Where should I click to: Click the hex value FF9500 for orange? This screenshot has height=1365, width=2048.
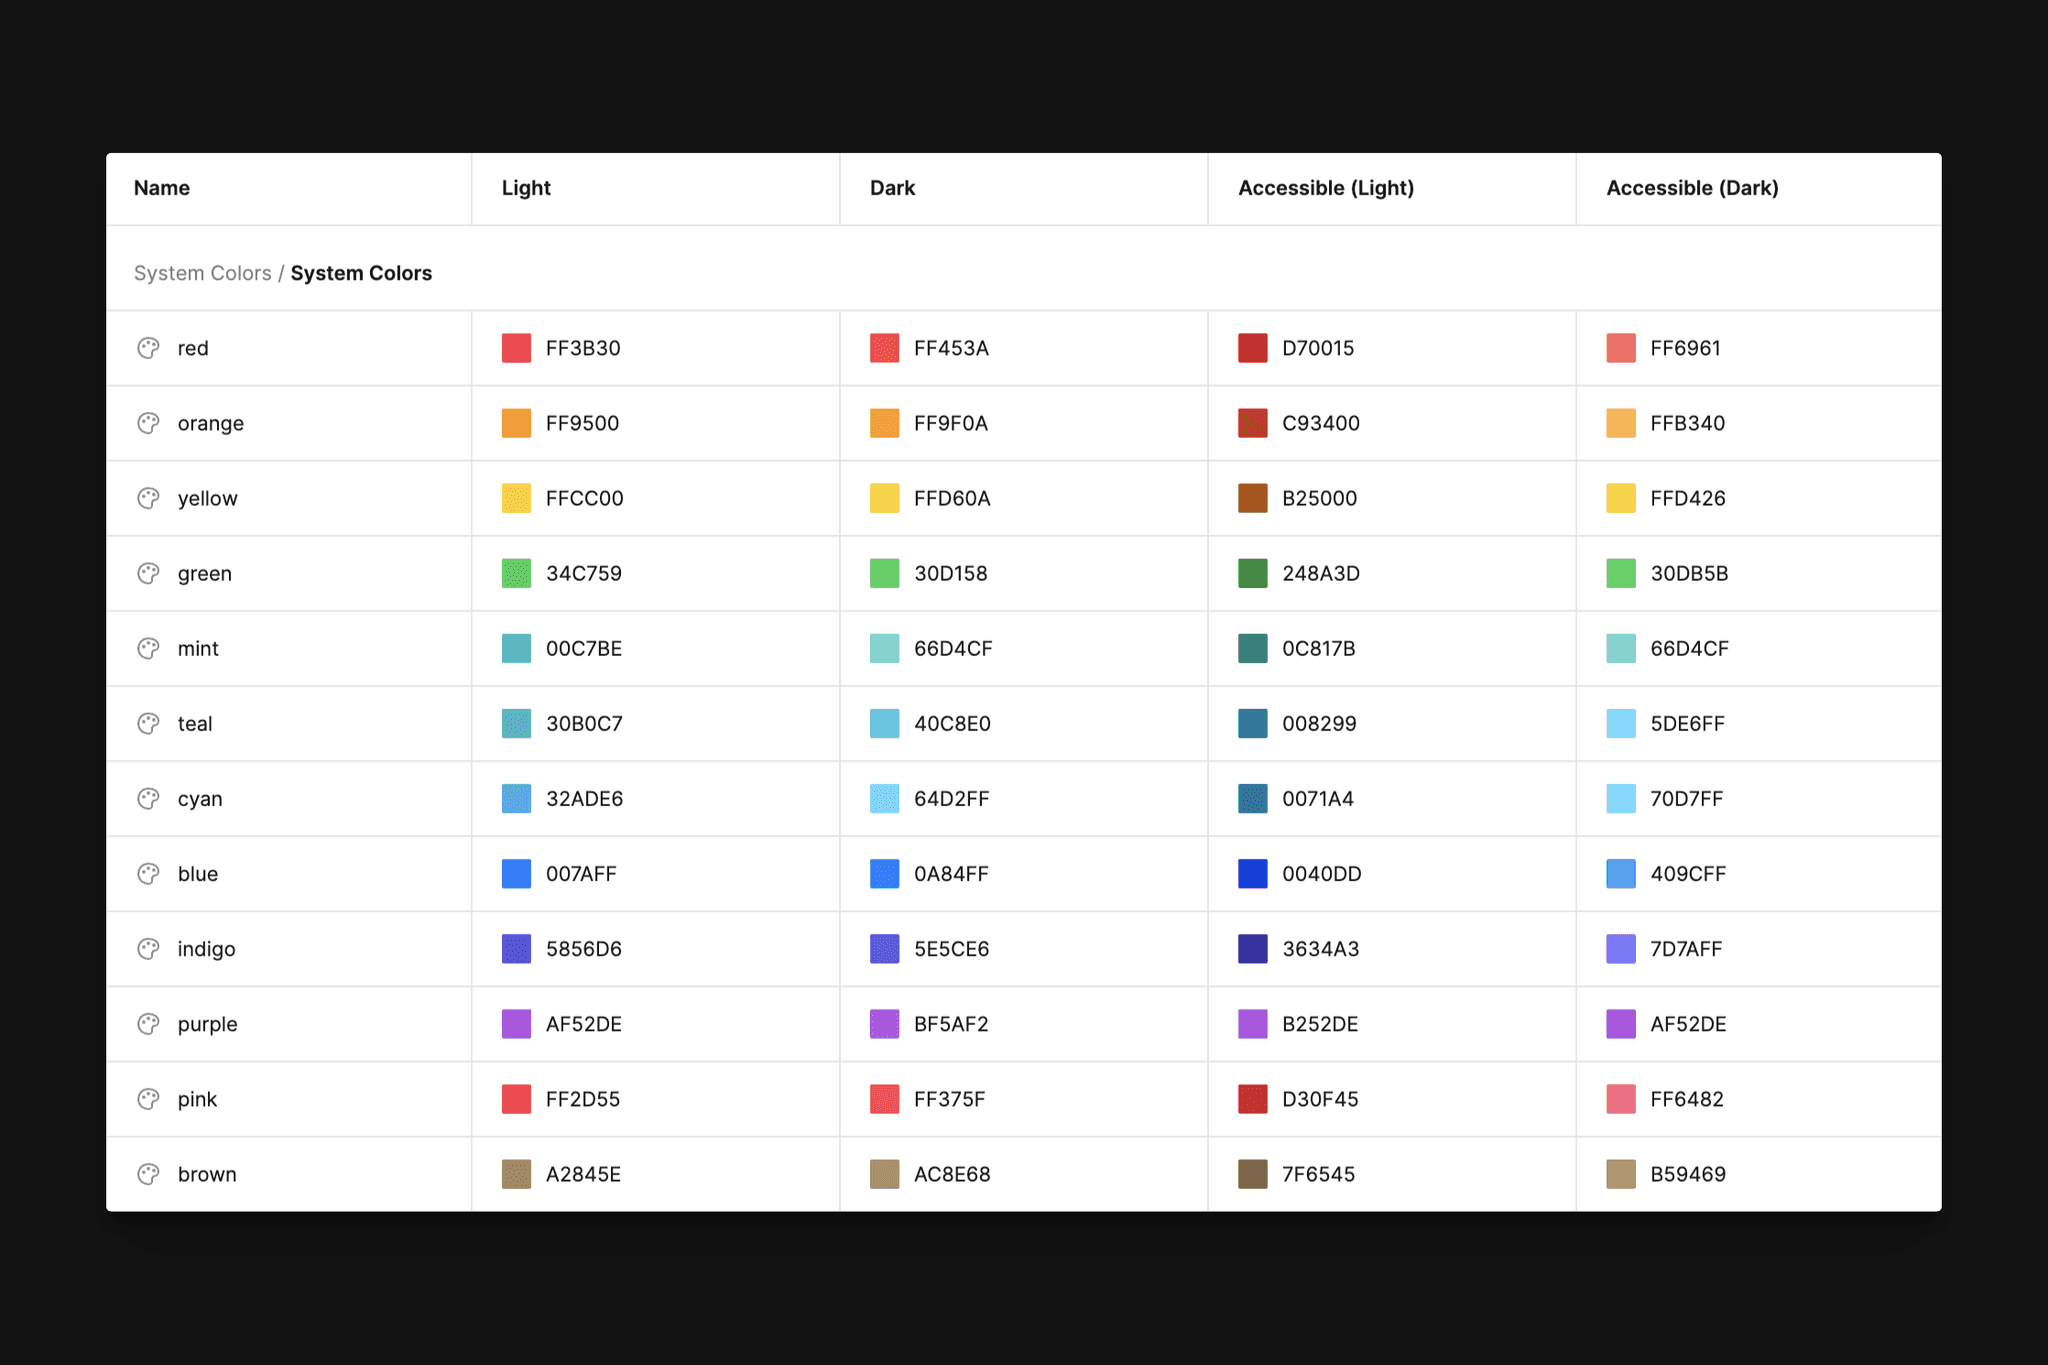coord(582,422)
